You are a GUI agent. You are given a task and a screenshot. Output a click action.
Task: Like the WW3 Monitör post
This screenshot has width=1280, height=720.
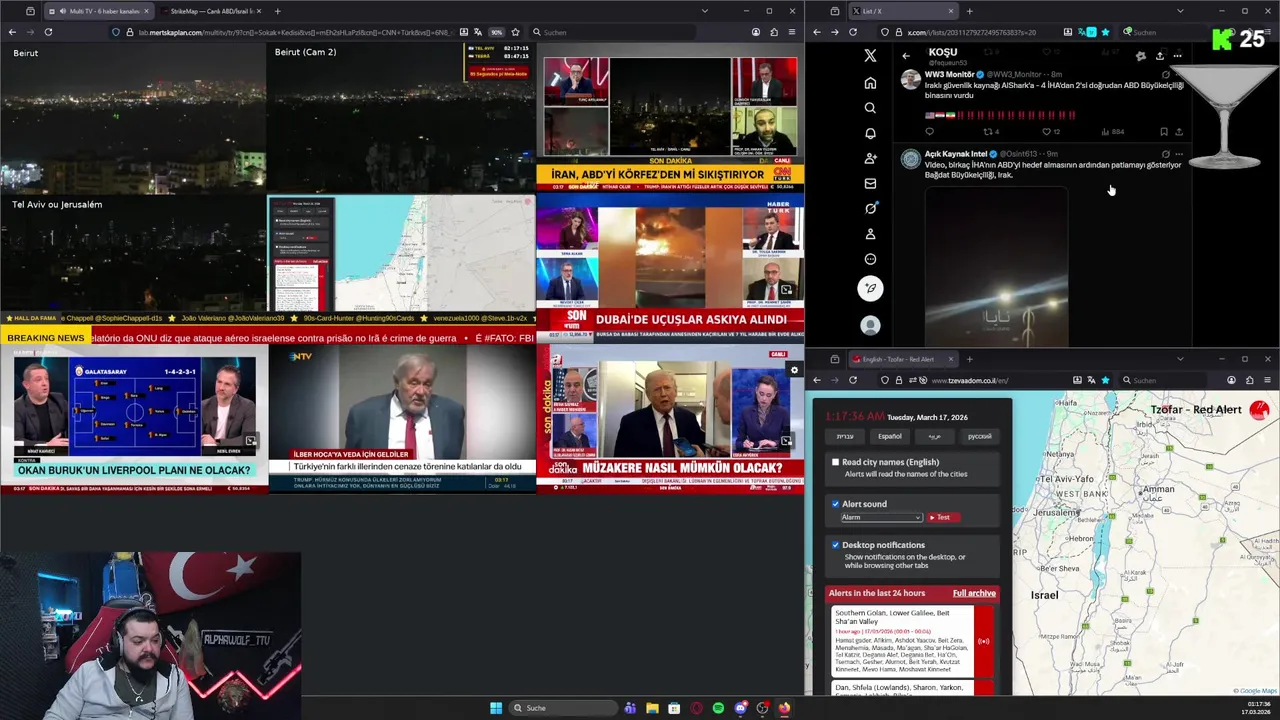pos(1047,131)
